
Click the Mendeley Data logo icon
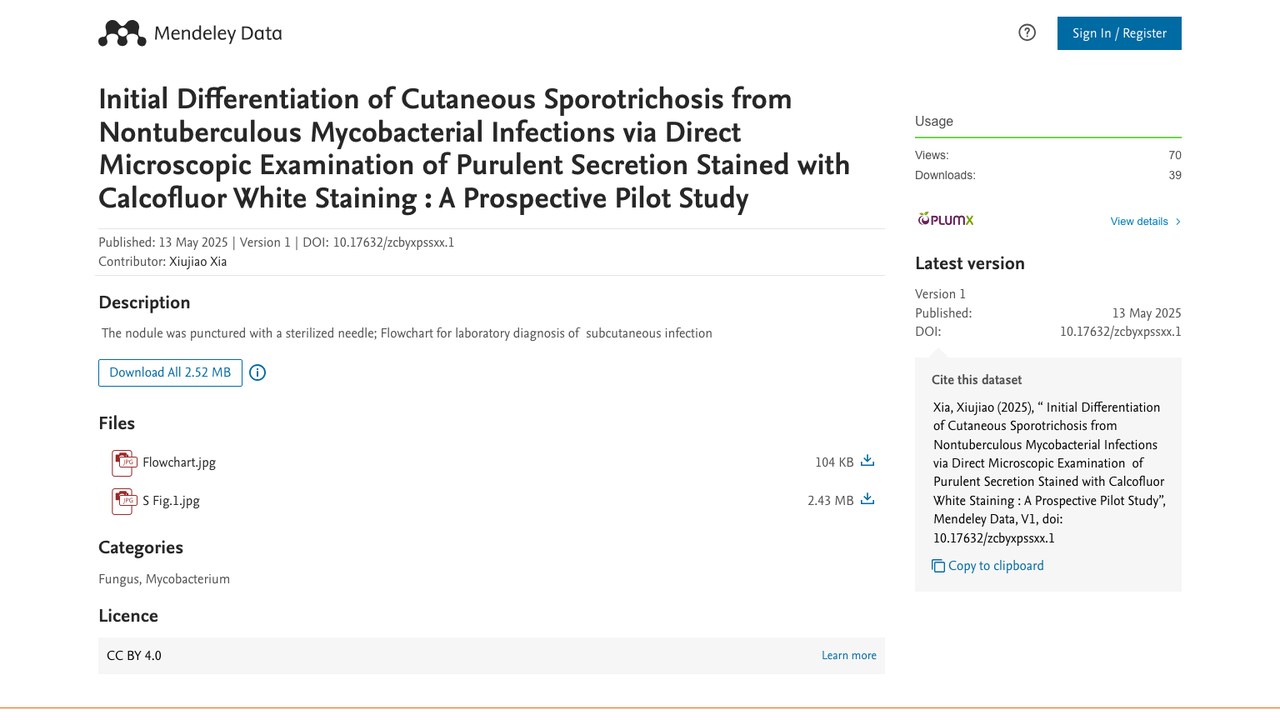(x=122, y=33)
